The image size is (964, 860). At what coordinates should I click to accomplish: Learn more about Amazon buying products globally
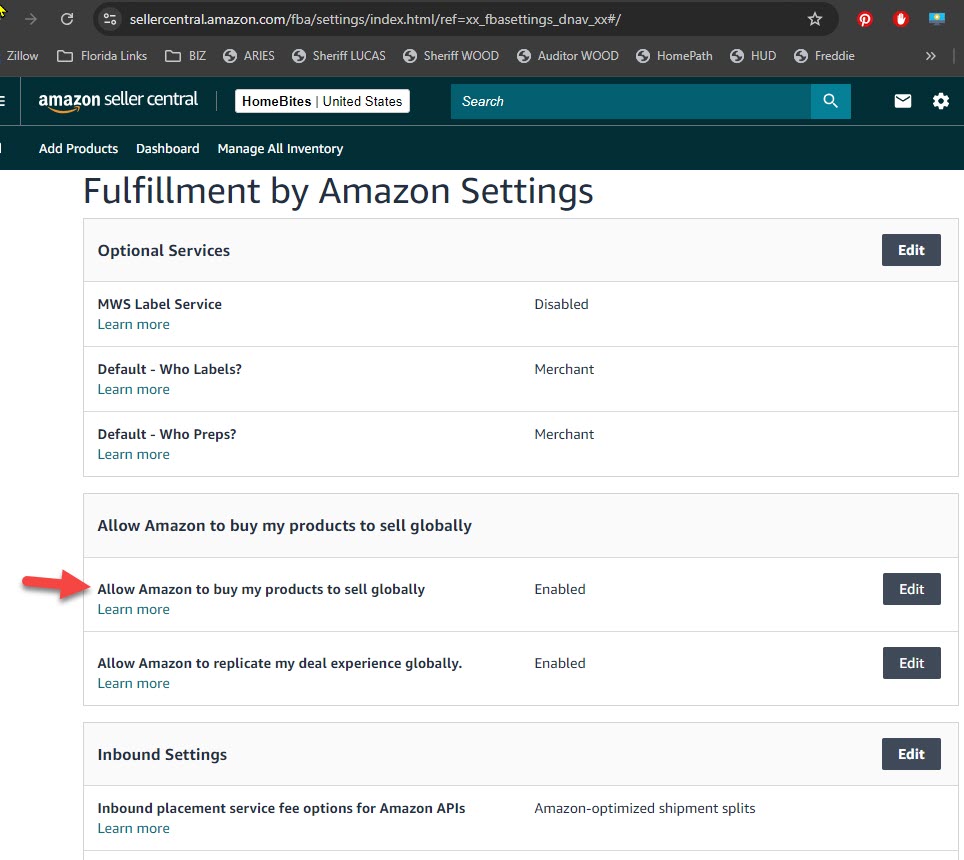133,610
